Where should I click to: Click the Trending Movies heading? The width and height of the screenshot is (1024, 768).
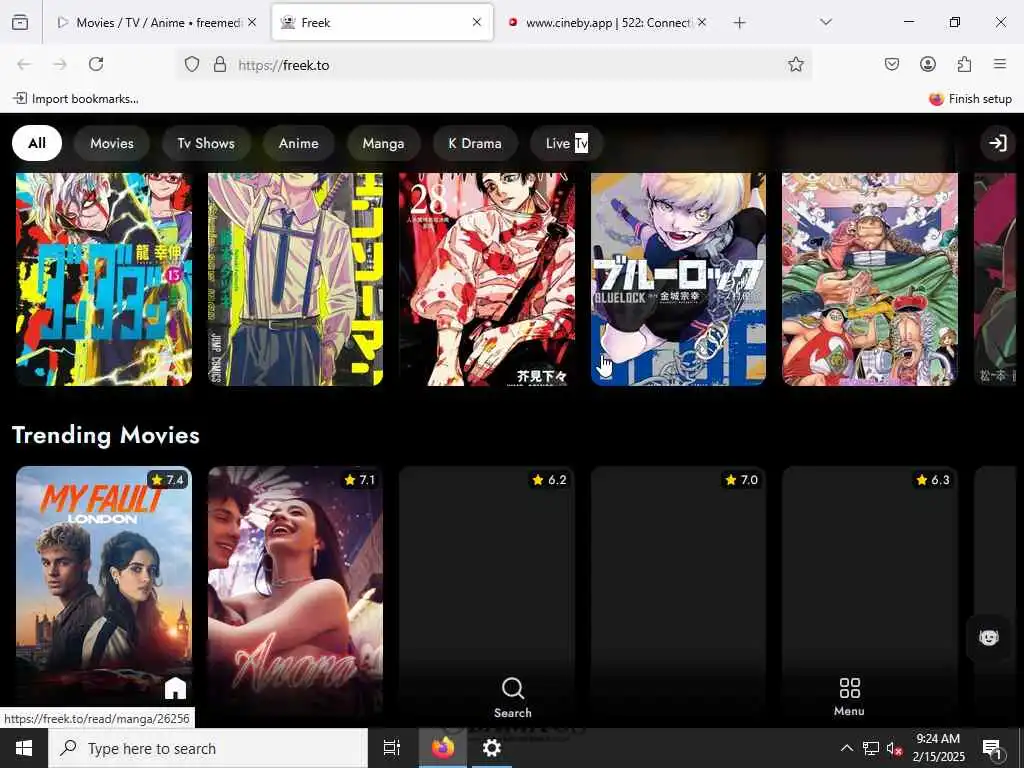(106, 435)
